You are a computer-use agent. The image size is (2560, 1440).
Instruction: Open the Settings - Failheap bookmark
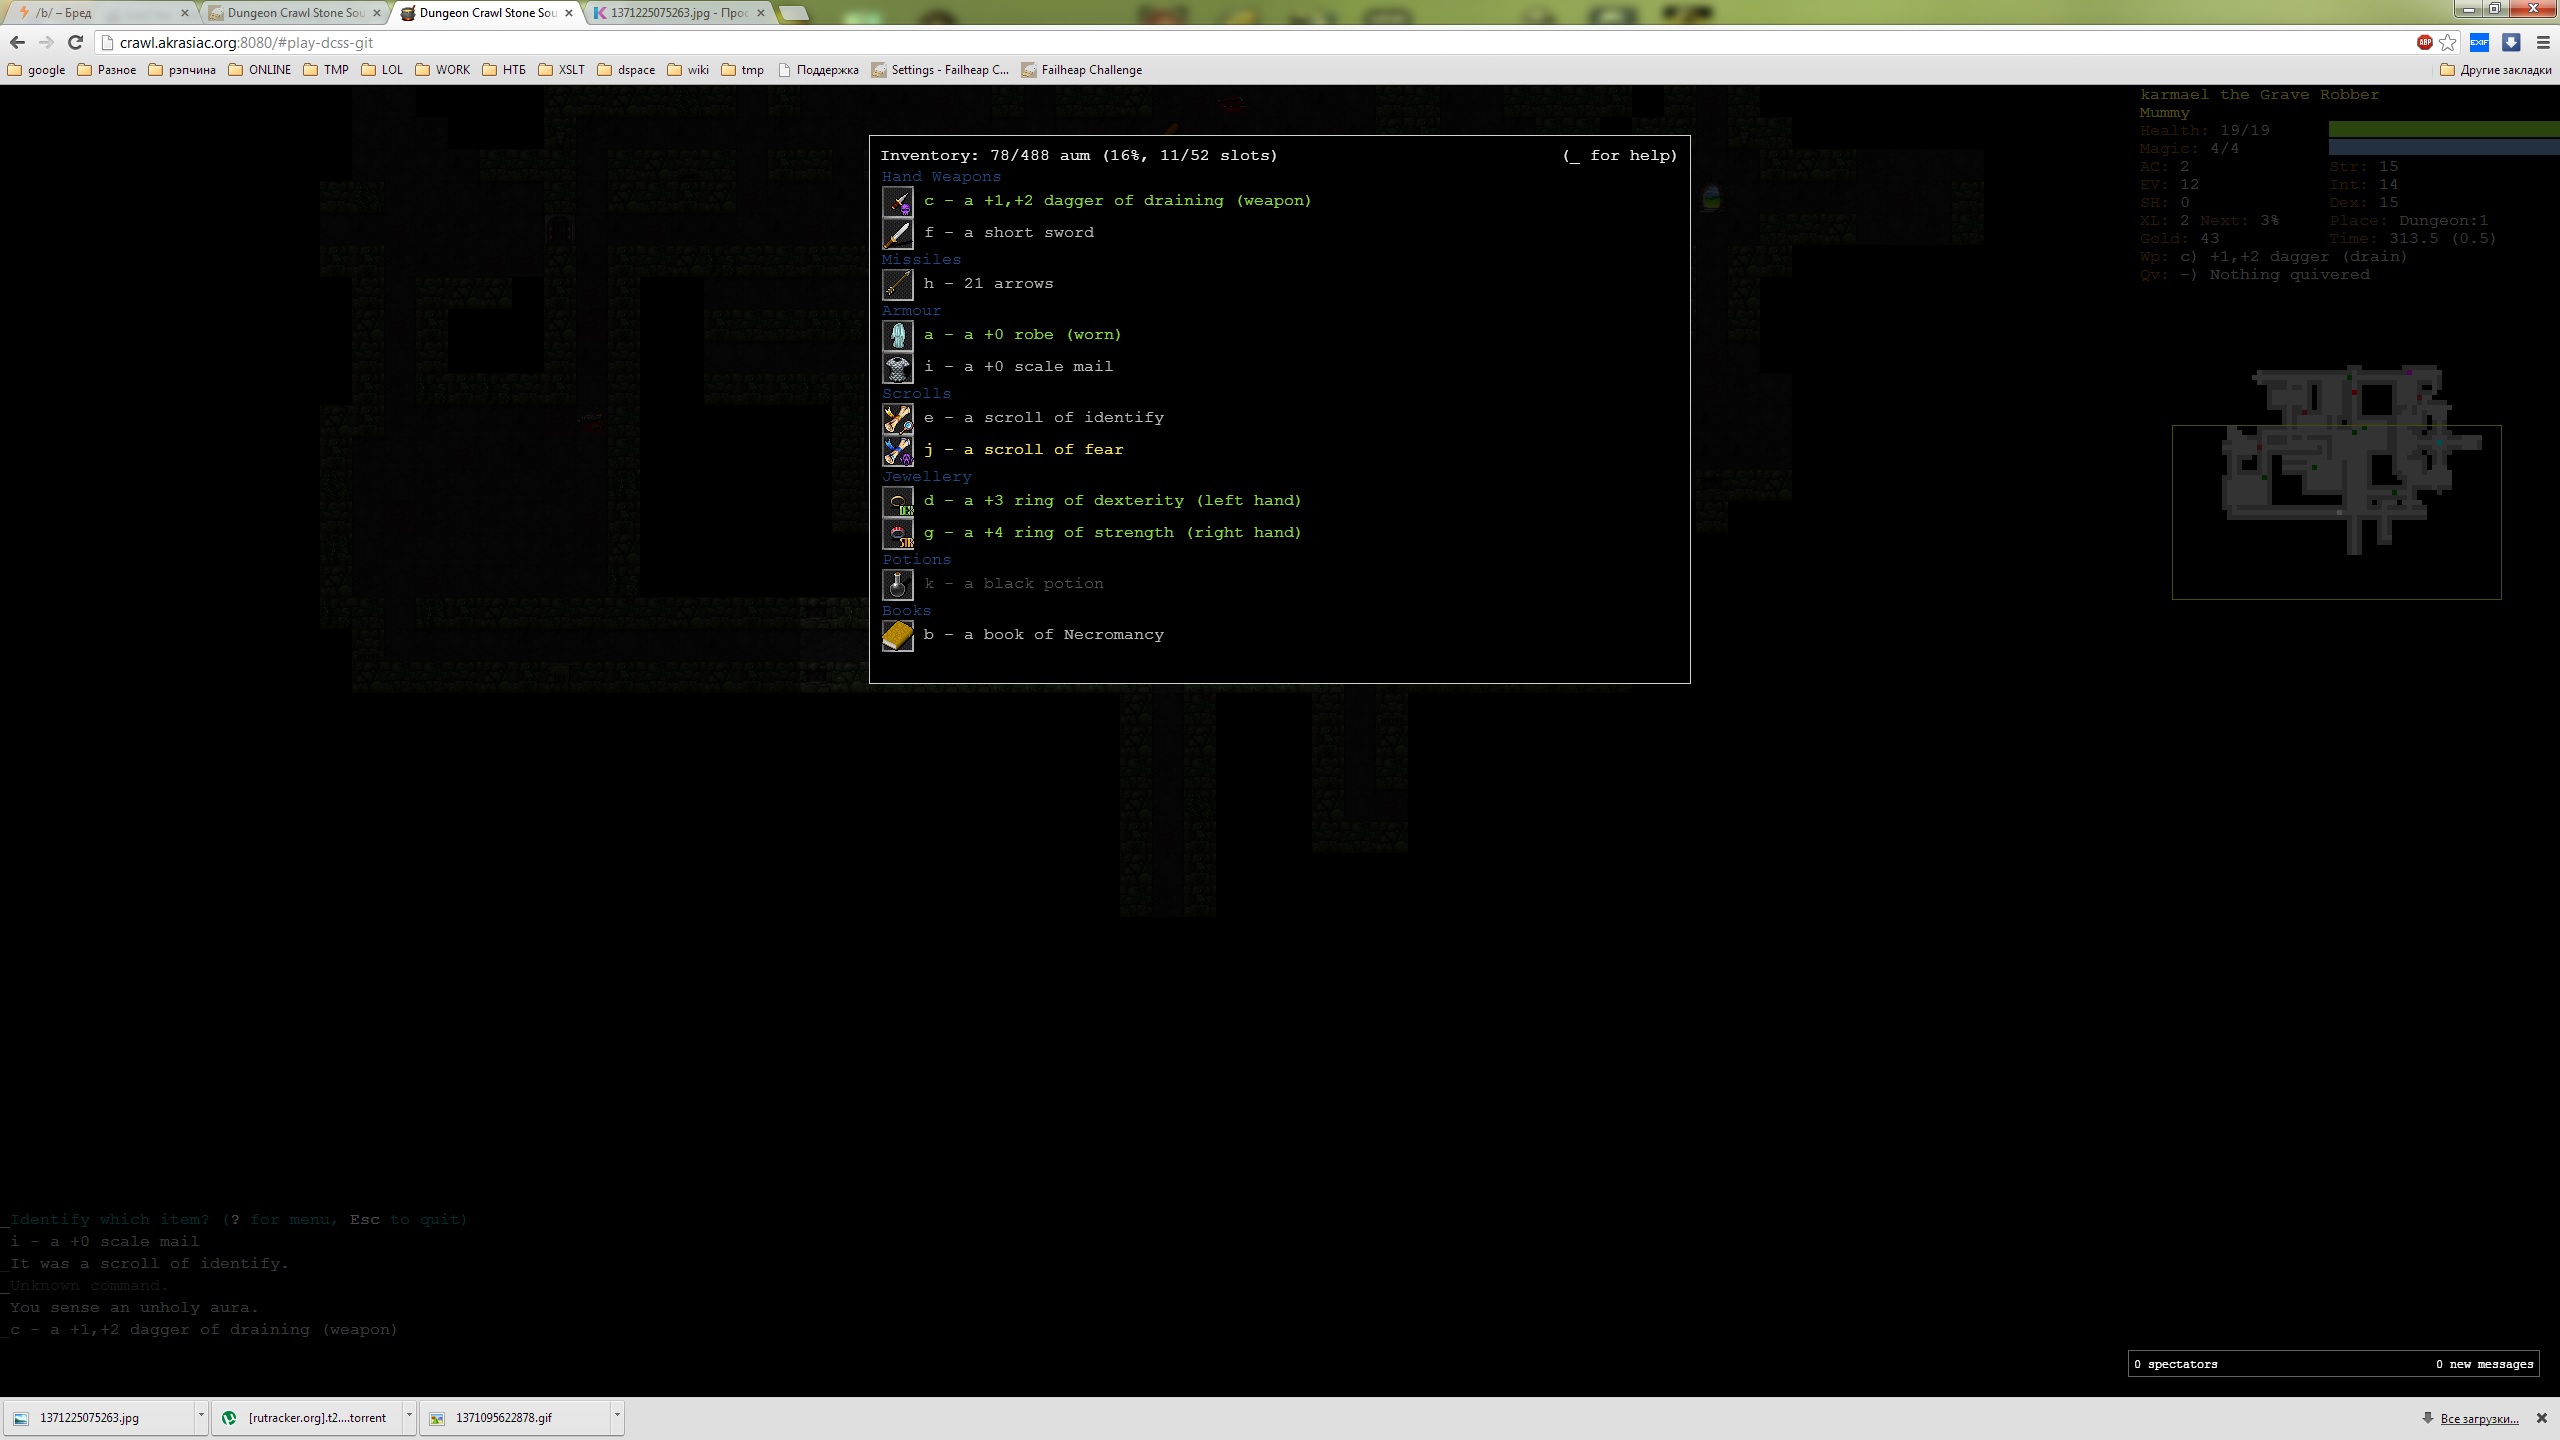(x=941, y=70)
